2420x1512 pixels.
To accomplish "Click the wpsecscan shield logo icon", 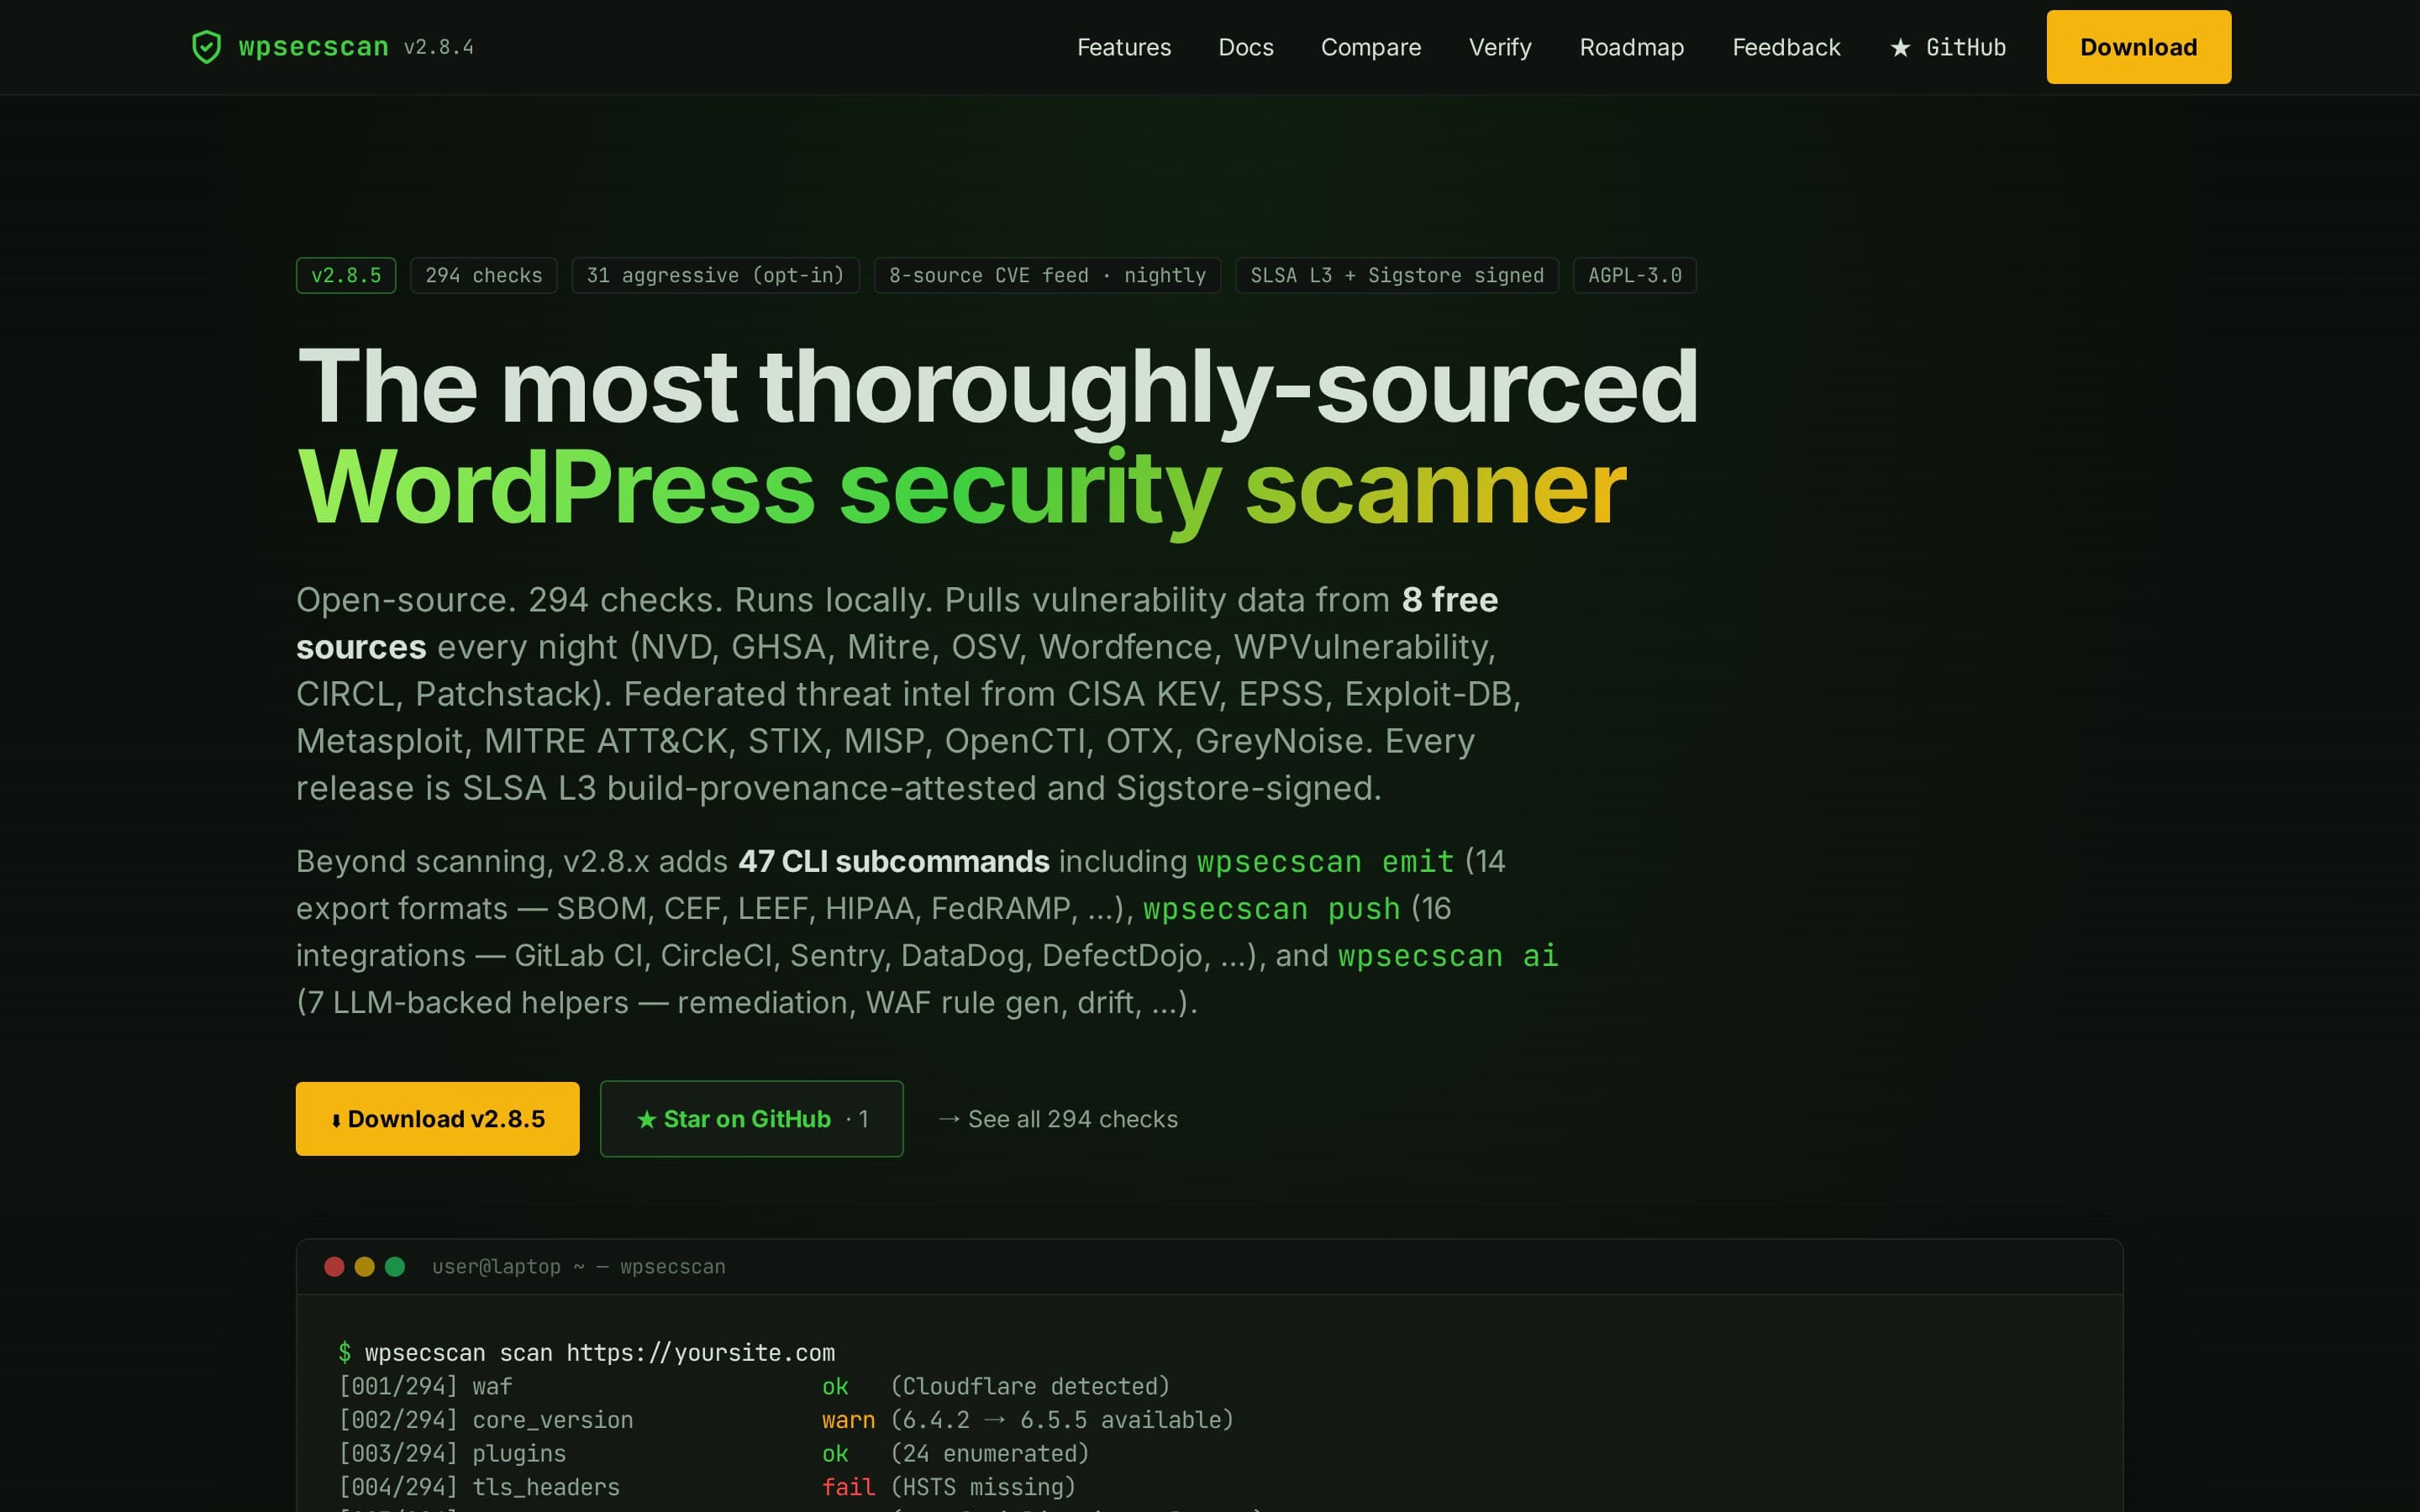I will [206, 47].
